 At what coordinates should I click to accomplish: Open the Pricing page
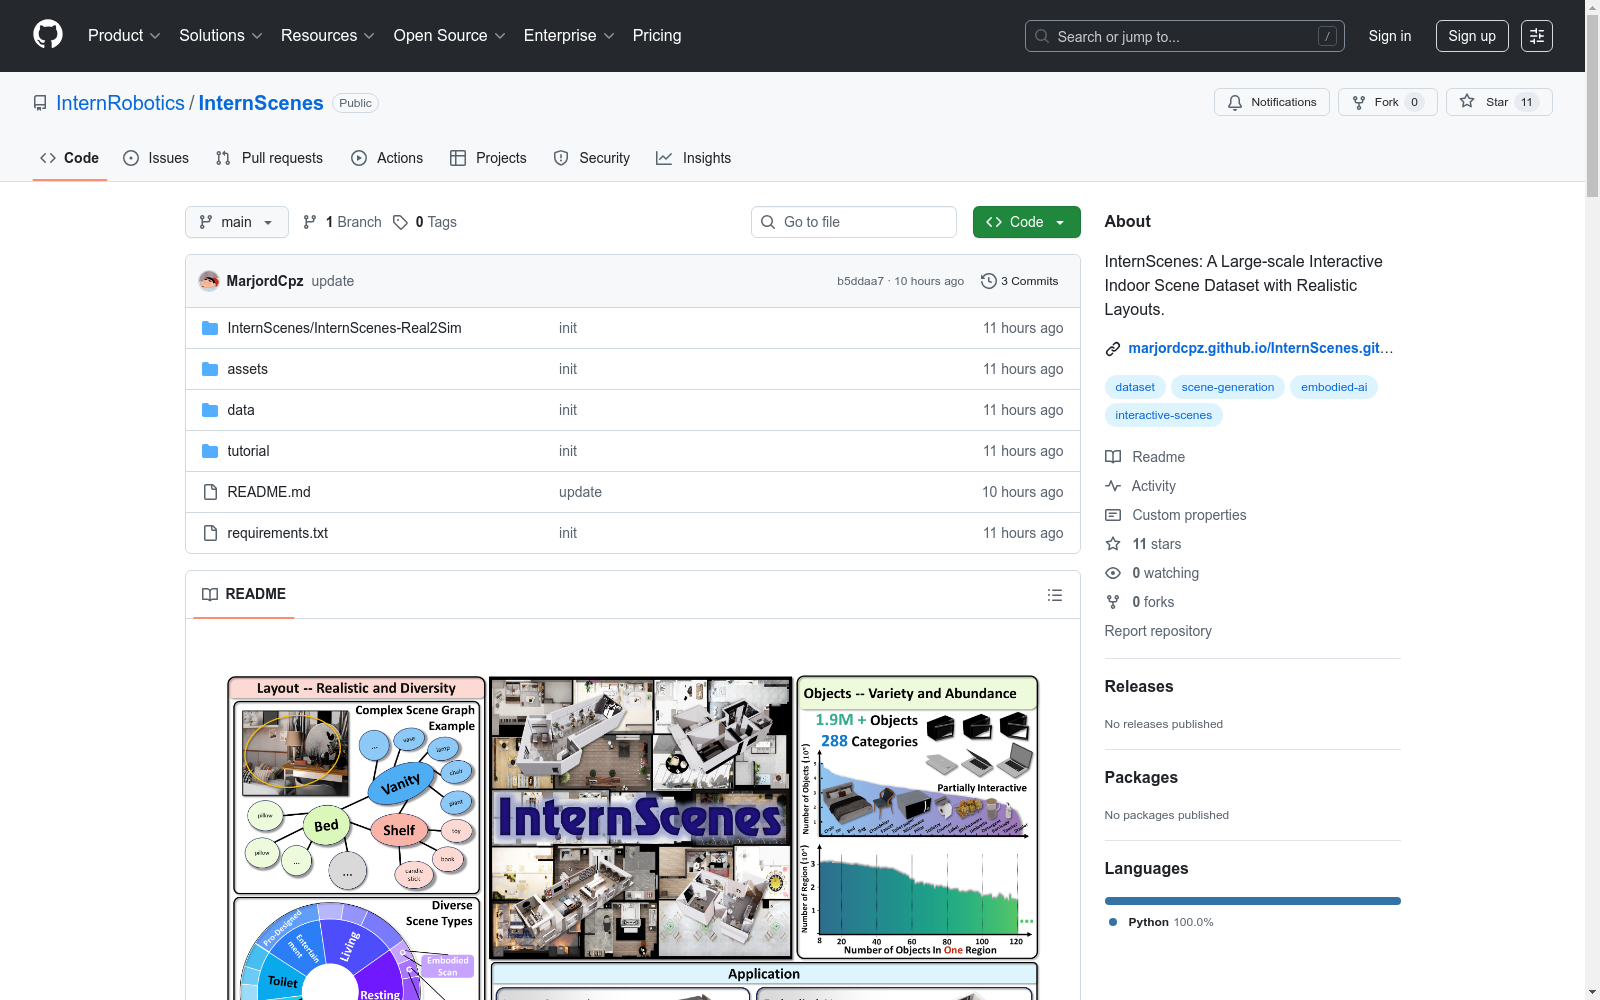click(657, 36)
